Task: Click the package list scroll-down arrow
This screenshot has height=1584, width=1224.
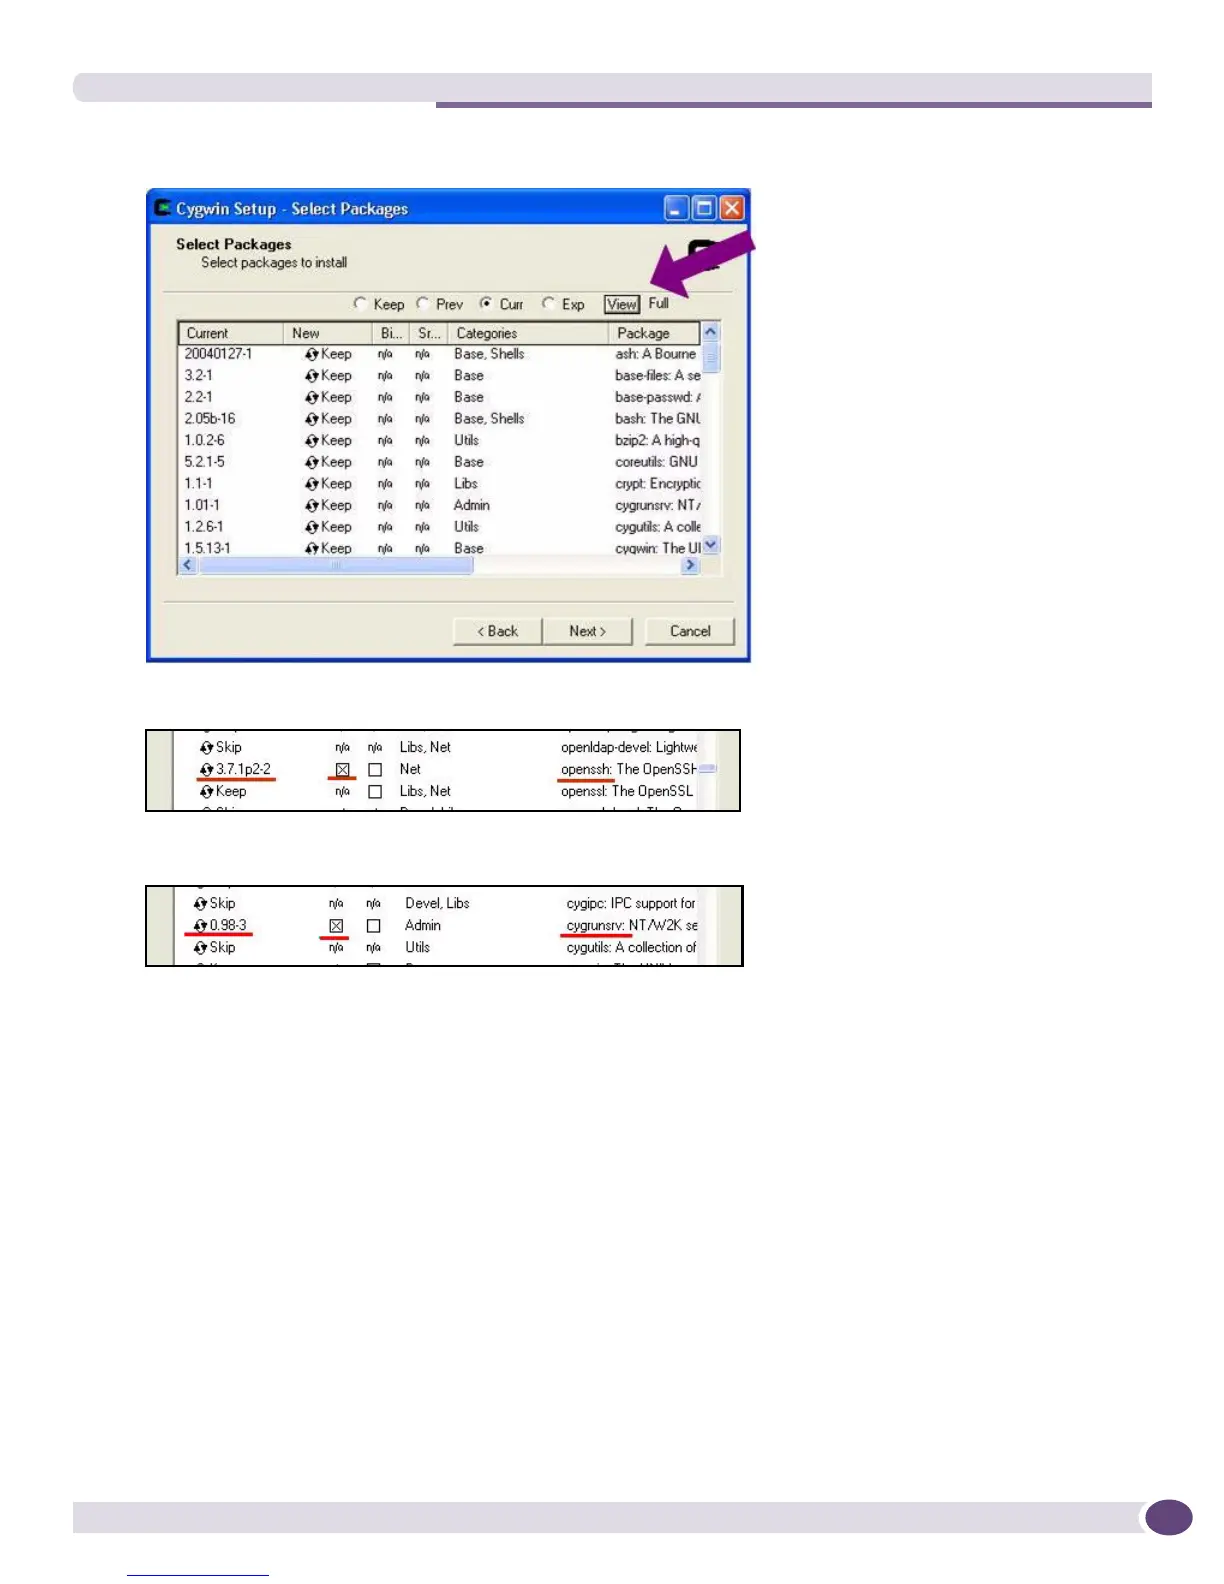Action: [x=711, y=545]
